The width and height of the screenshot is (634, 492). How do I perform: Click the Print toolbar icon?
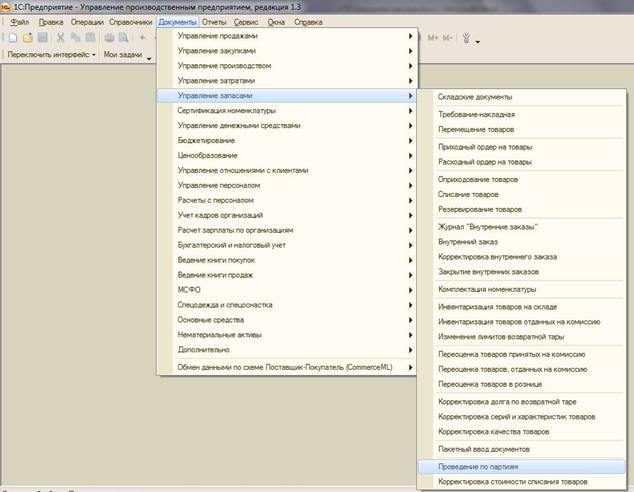(109, 38)
